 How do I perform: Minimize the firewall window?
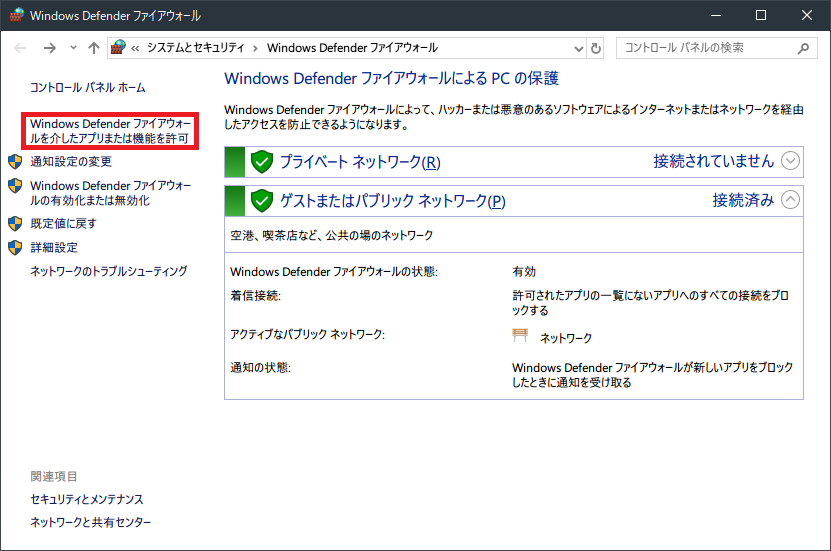click(x=716, y=15)
